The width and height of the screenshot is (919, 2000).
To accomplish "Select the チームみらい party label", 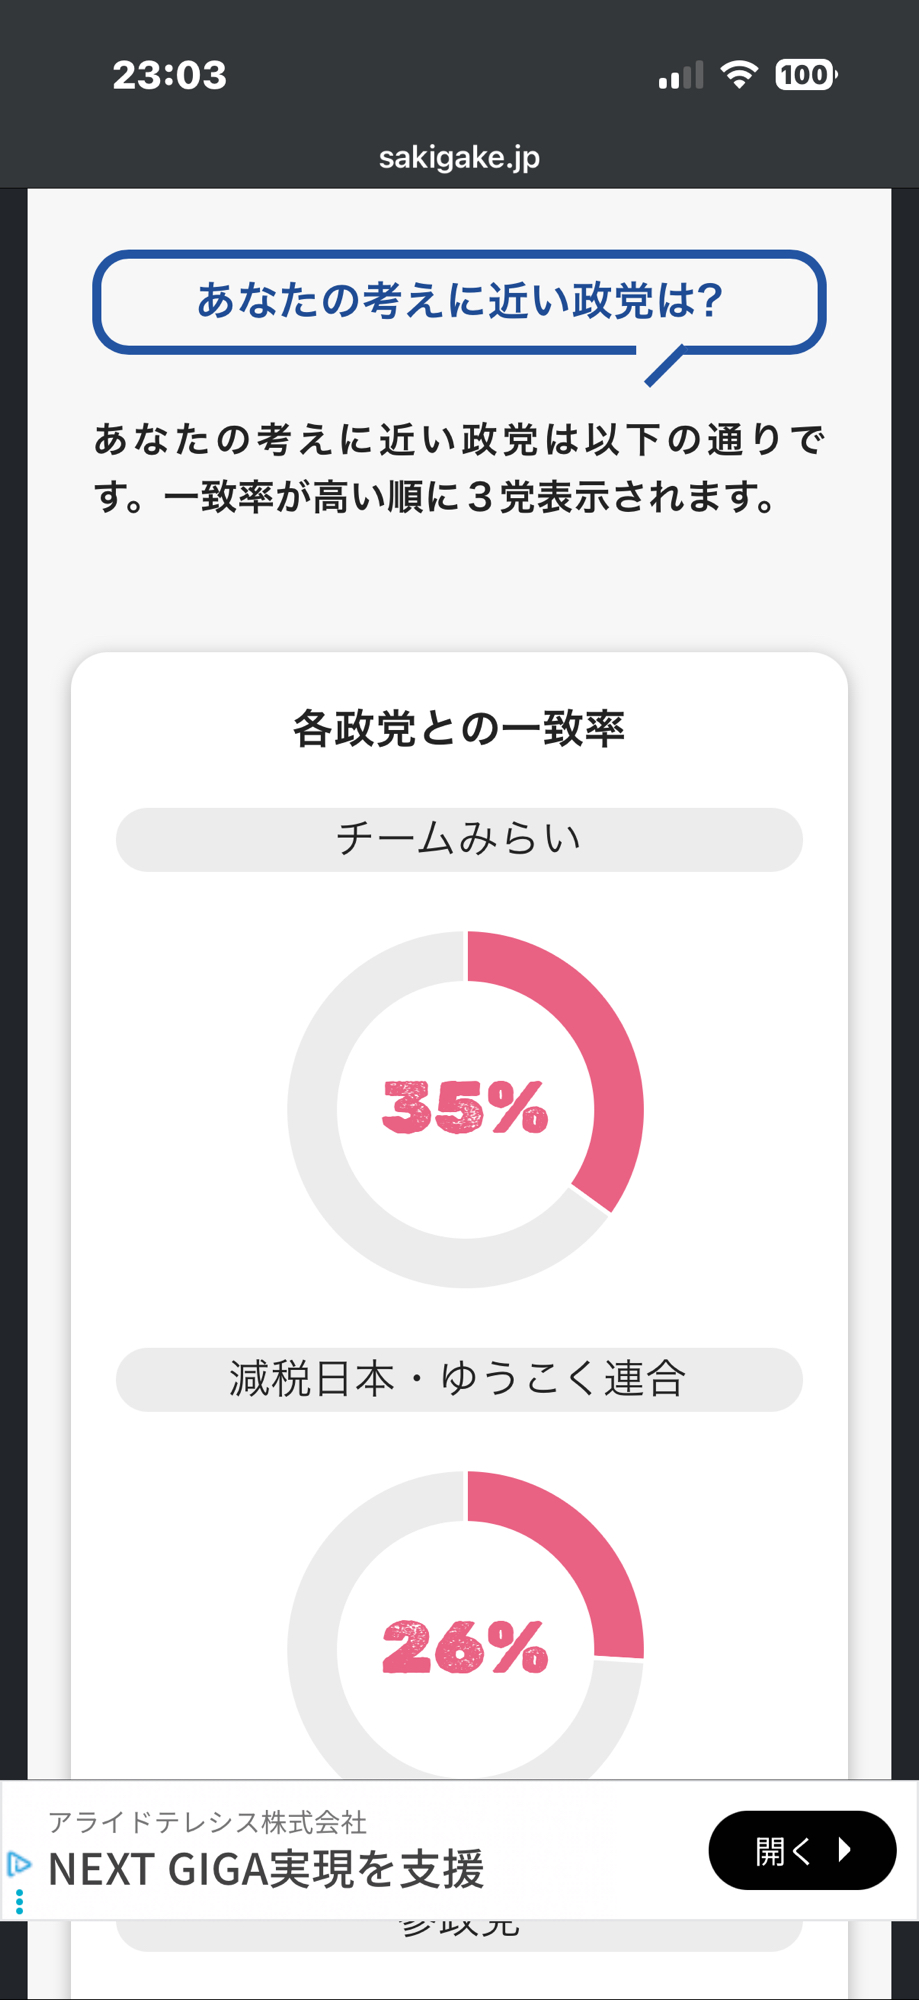I will click(x=459, y=839).
